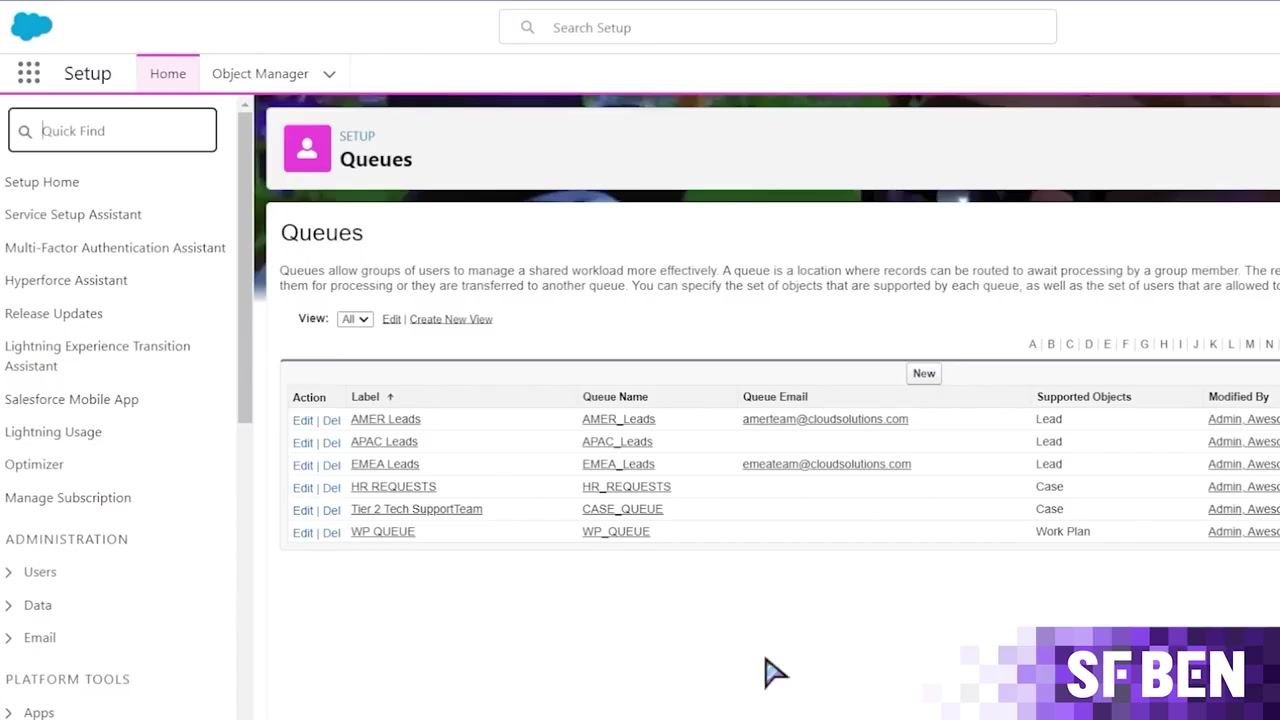The image size is (1280, 720).
Task: Open Optimizer in sidebar
Action: [34, 465]
